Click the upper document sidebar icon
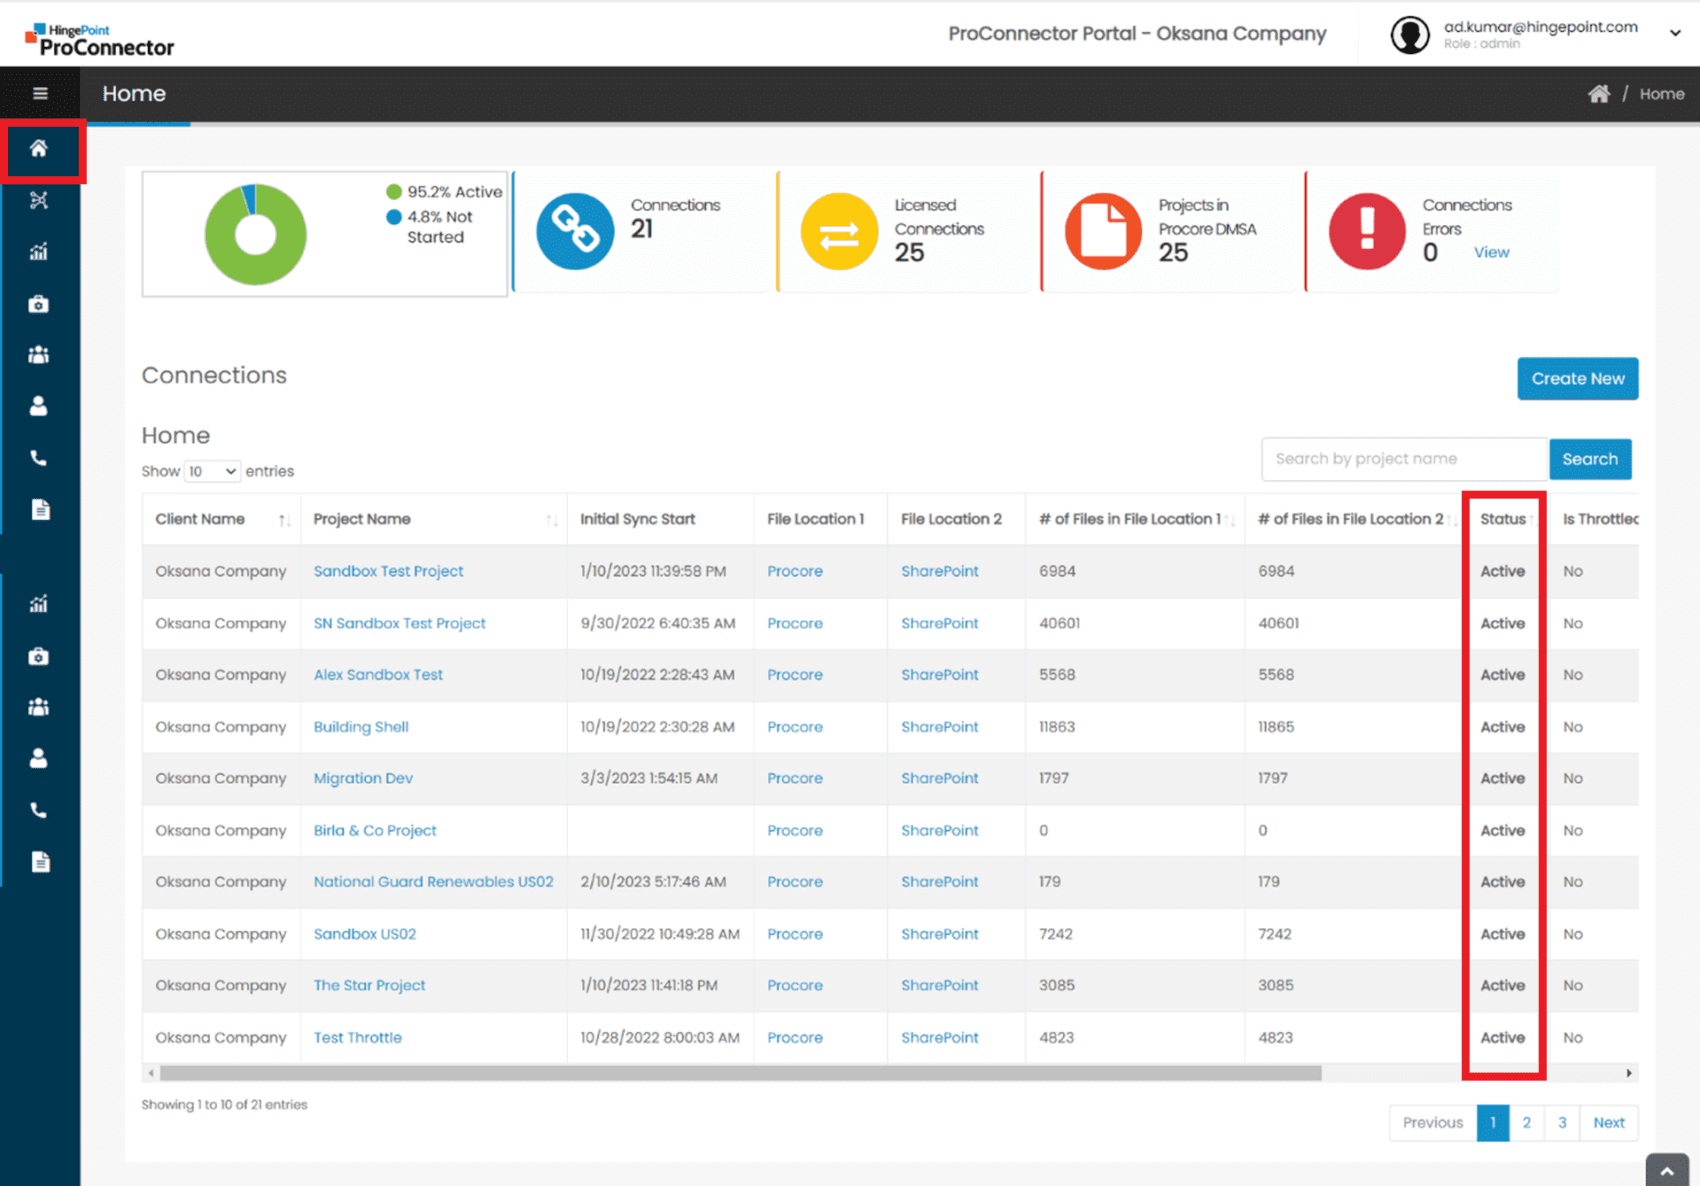 (x=40, y=510)
